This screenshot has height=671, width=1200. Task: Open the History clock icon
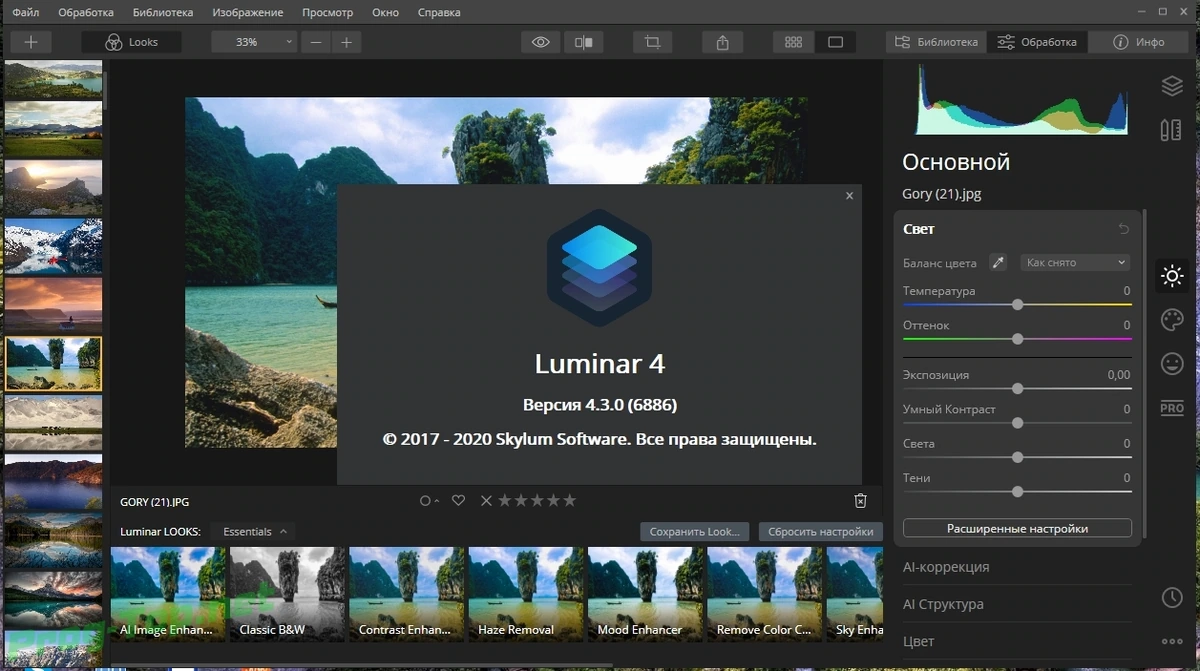point(1172,598)
